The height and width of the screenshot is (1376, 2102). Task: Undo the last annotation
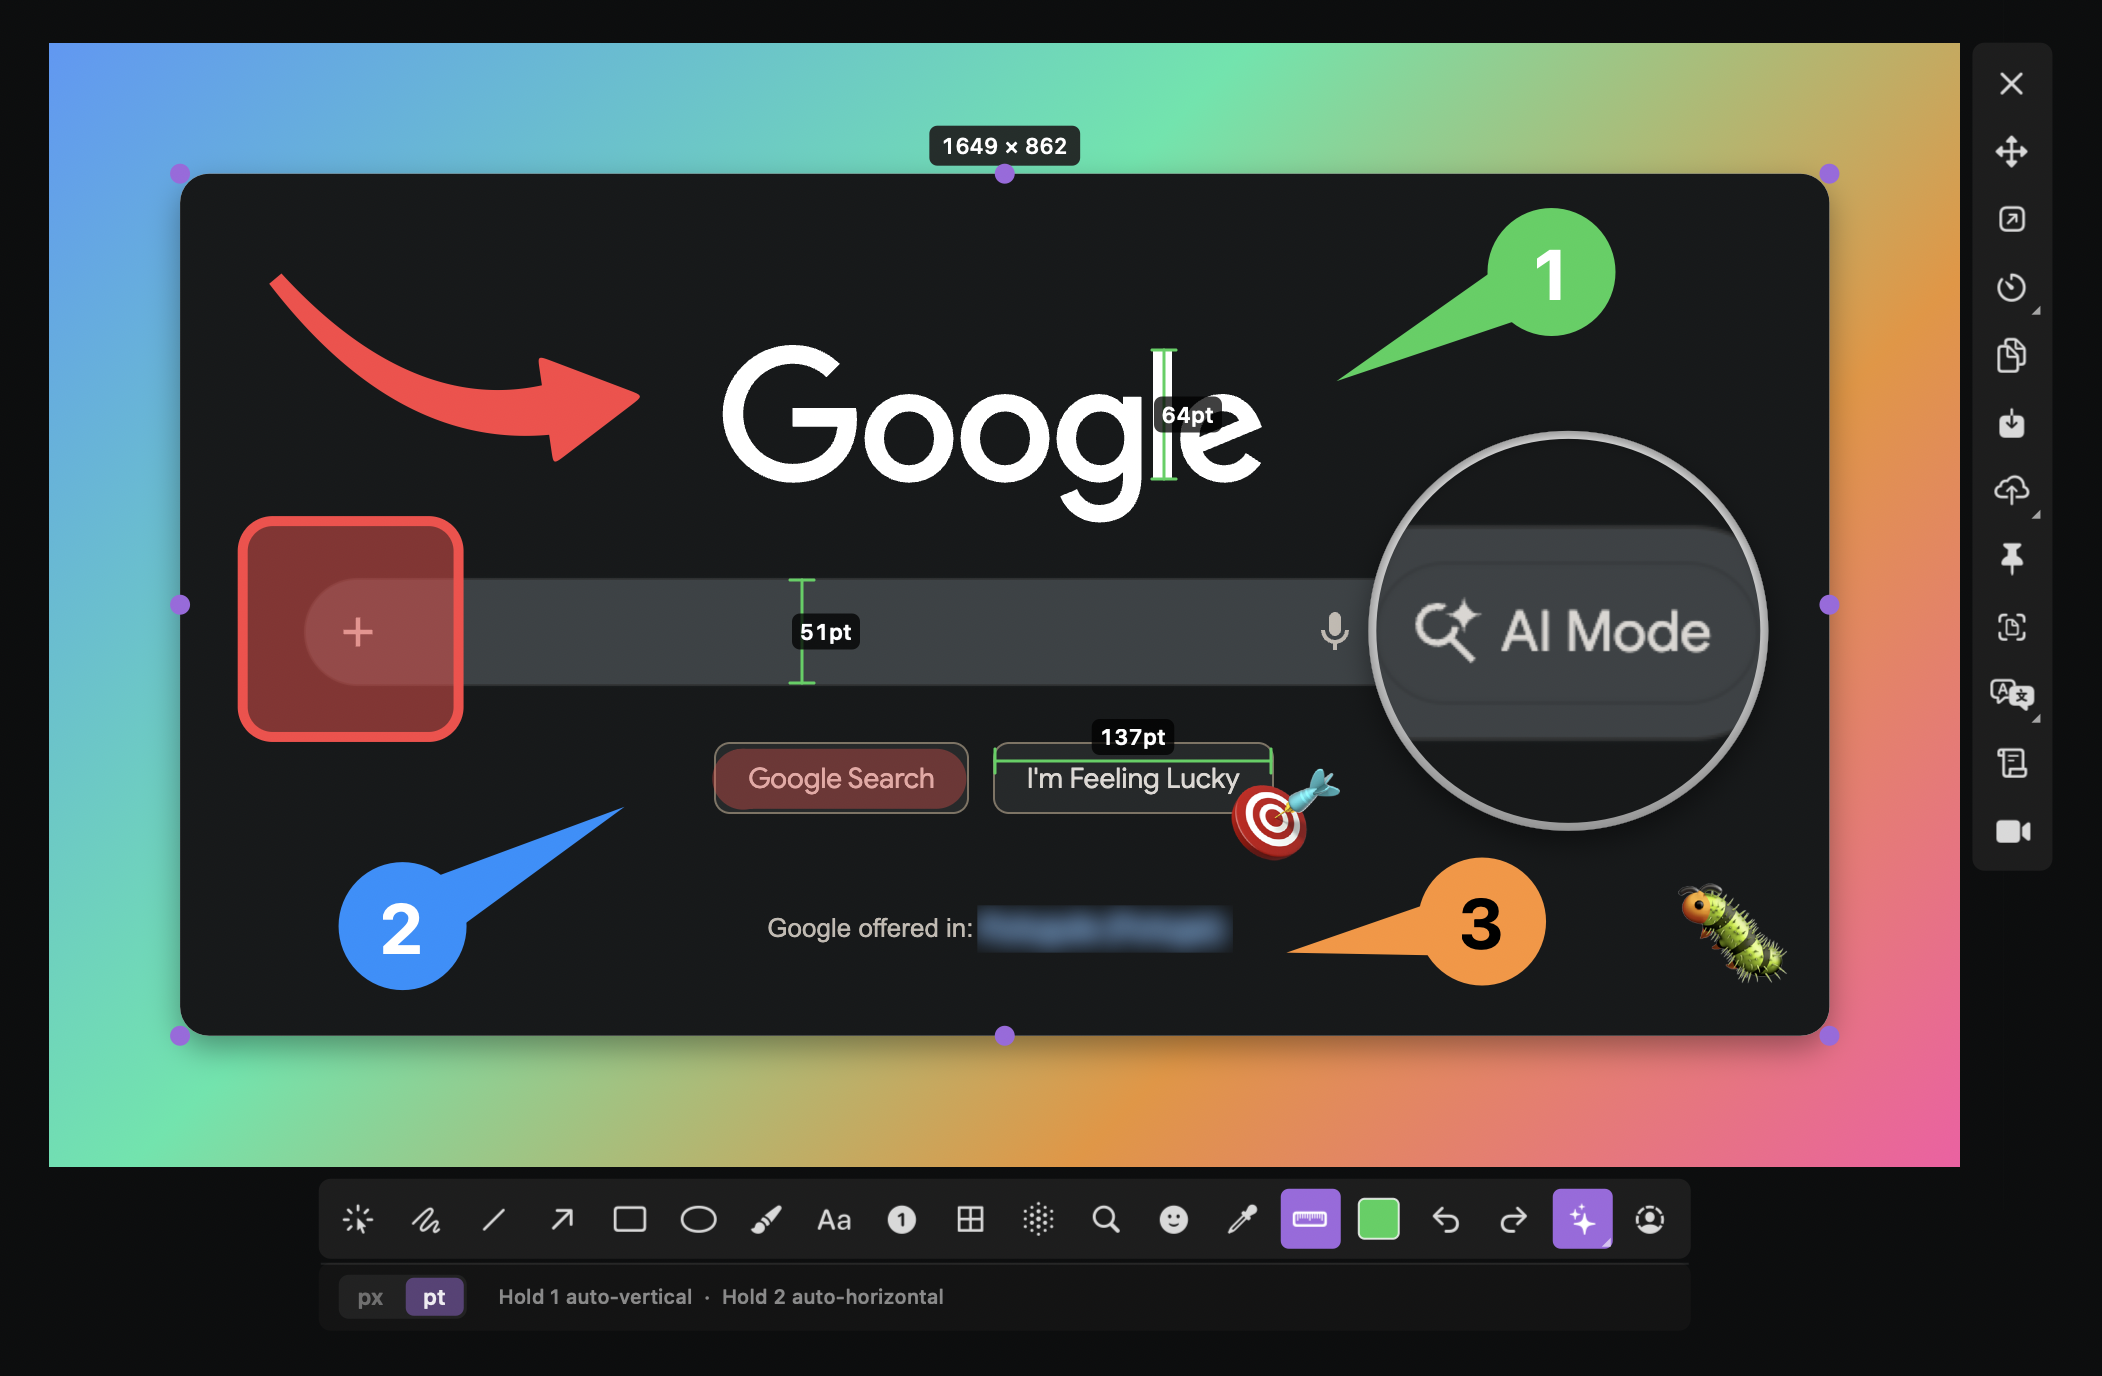click(x=1446, y=1219)
